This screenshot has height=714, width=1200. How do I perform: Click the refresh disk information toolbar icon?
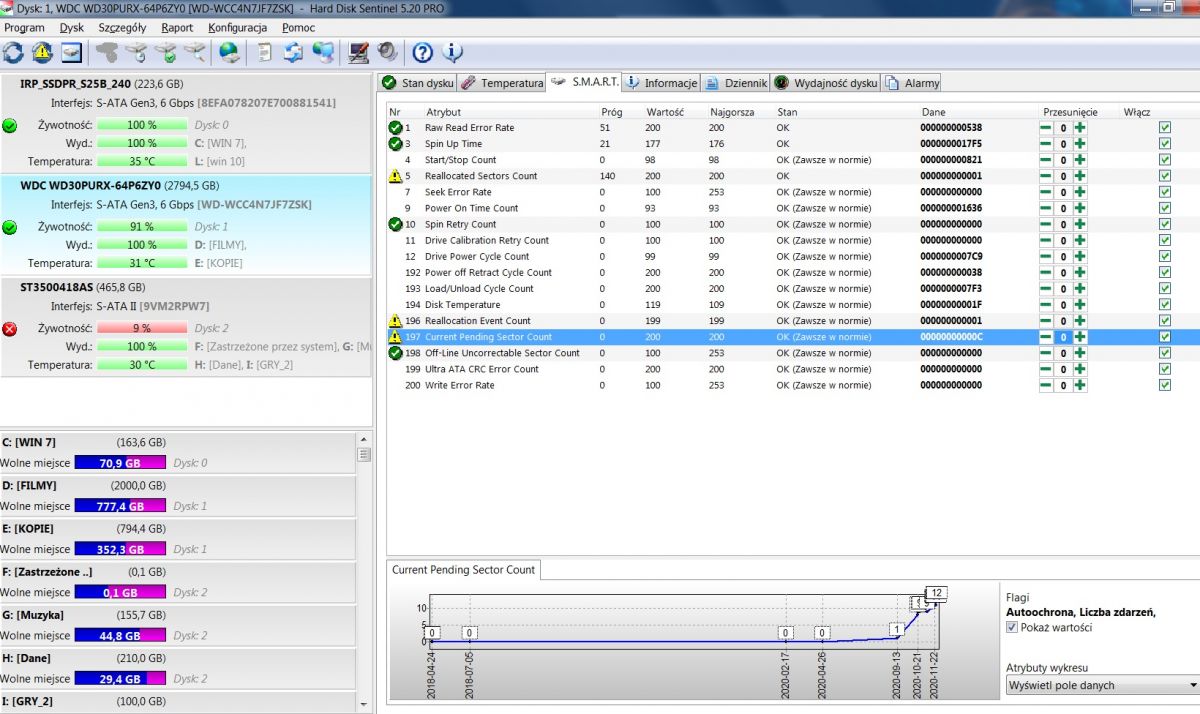(14, 52)
